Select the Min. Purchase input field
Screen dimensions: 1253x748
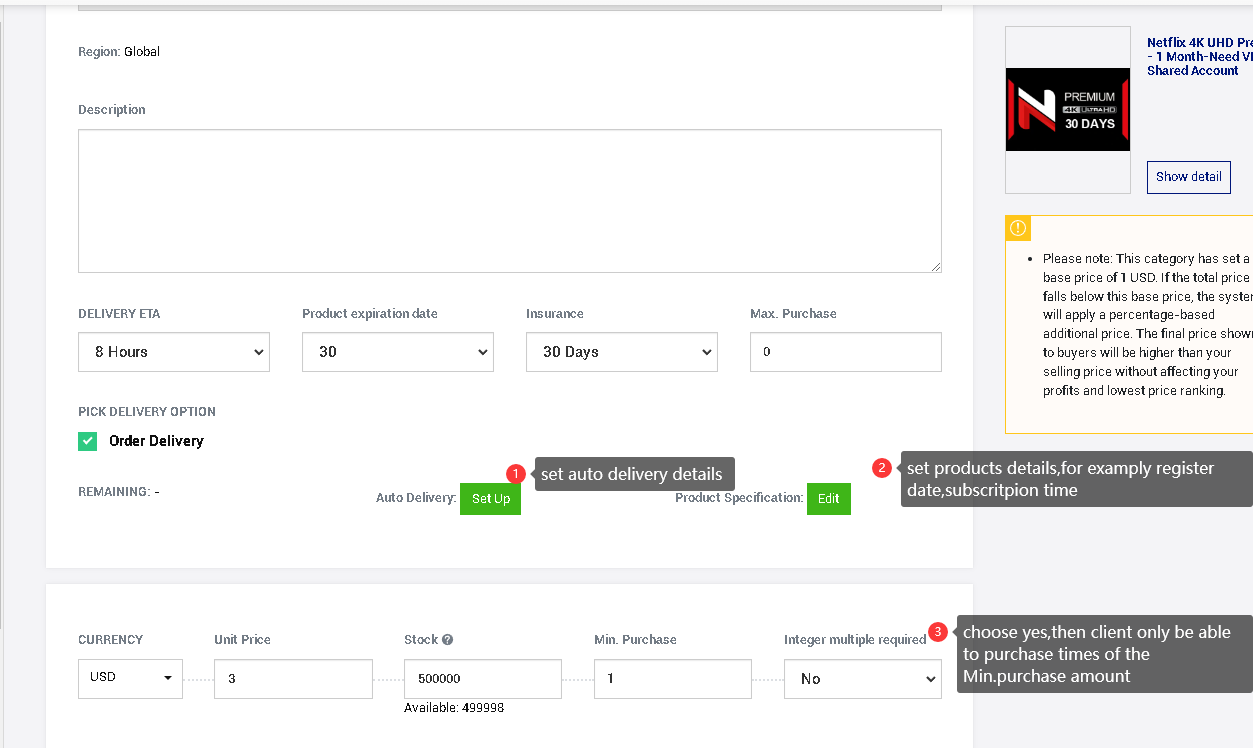coord(672,679)
